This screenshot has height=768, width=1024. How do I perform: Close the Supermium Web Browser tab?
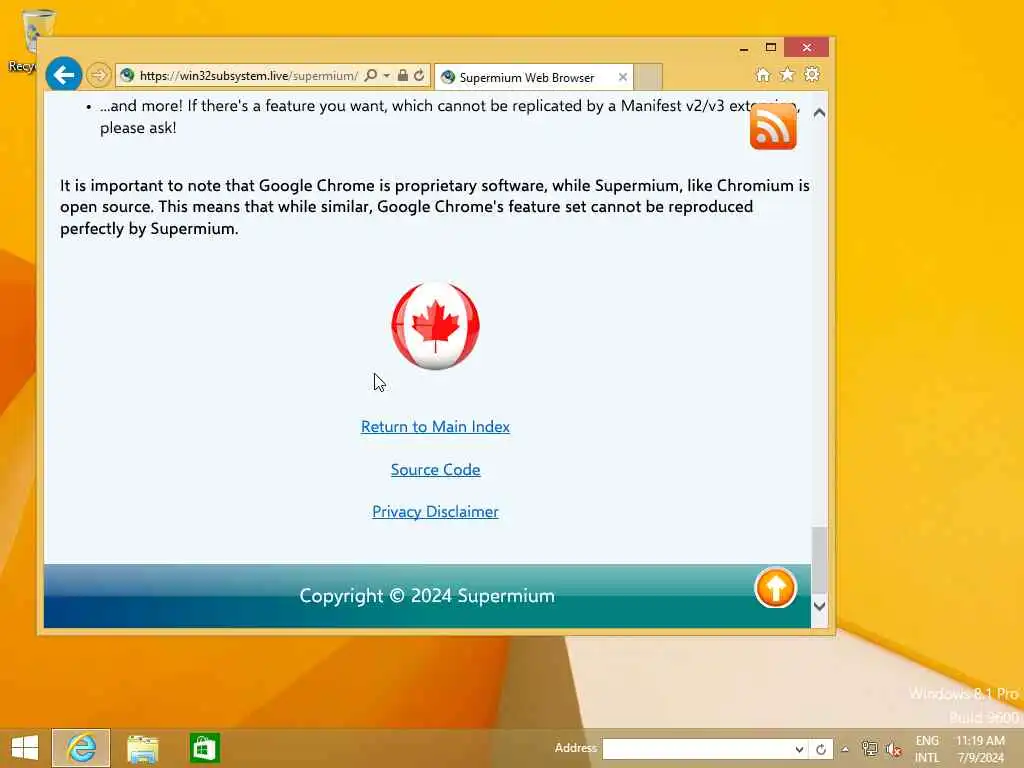coord(622,77)
